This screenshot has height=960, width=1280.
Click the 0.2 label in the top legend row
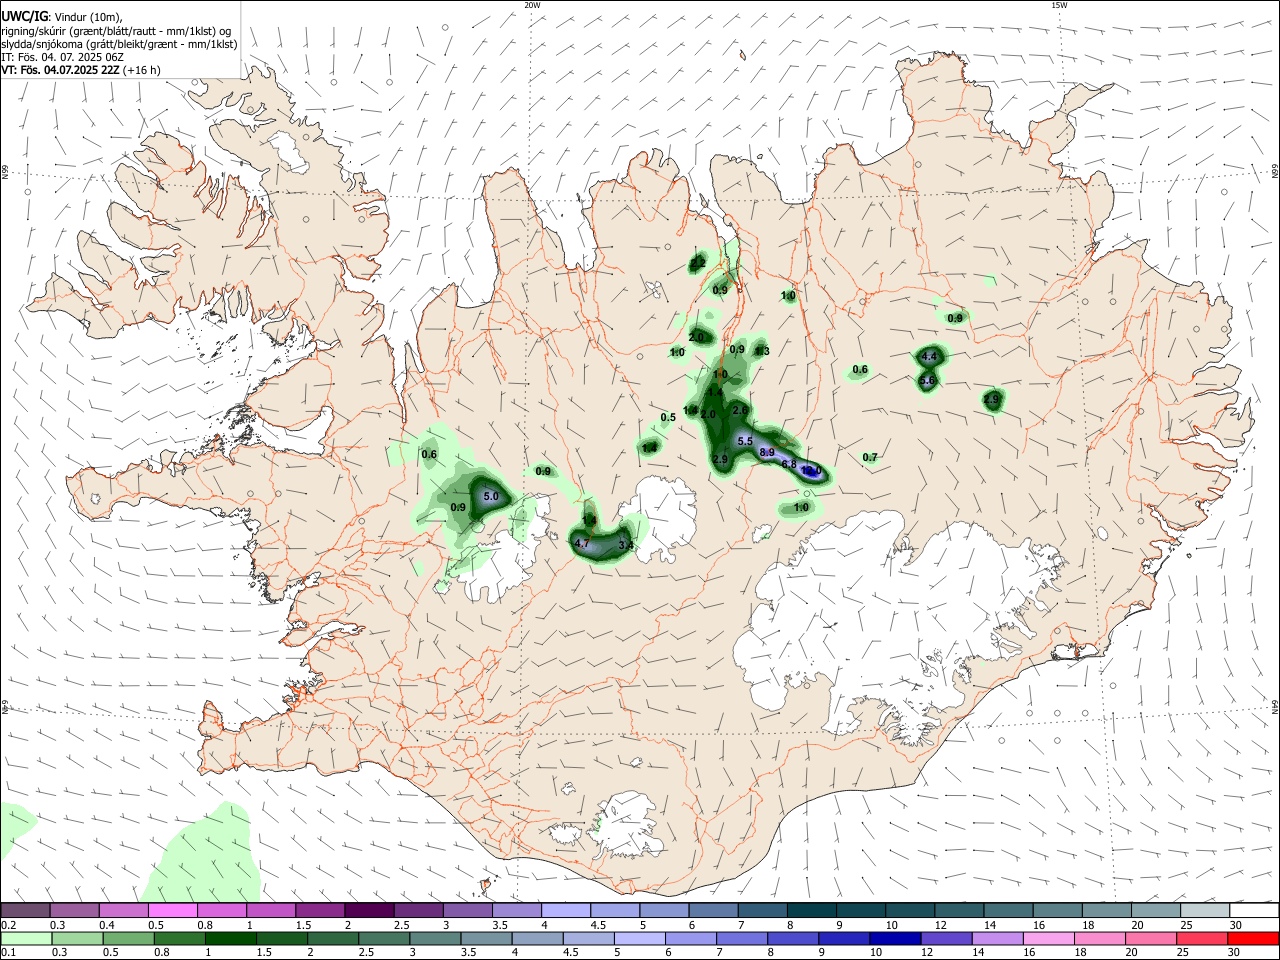(x=8, y=925)
